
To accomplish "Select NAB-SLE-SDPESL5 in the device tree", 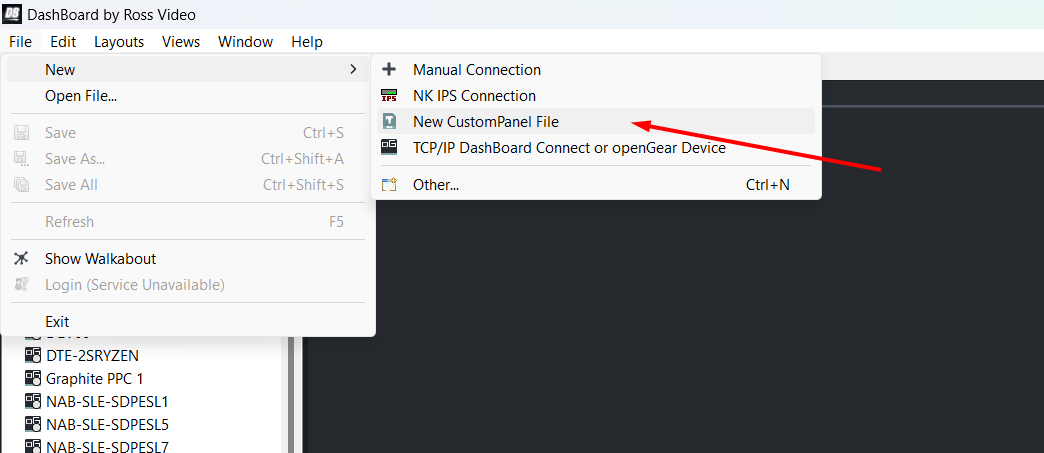I will (x=107, y=424).
